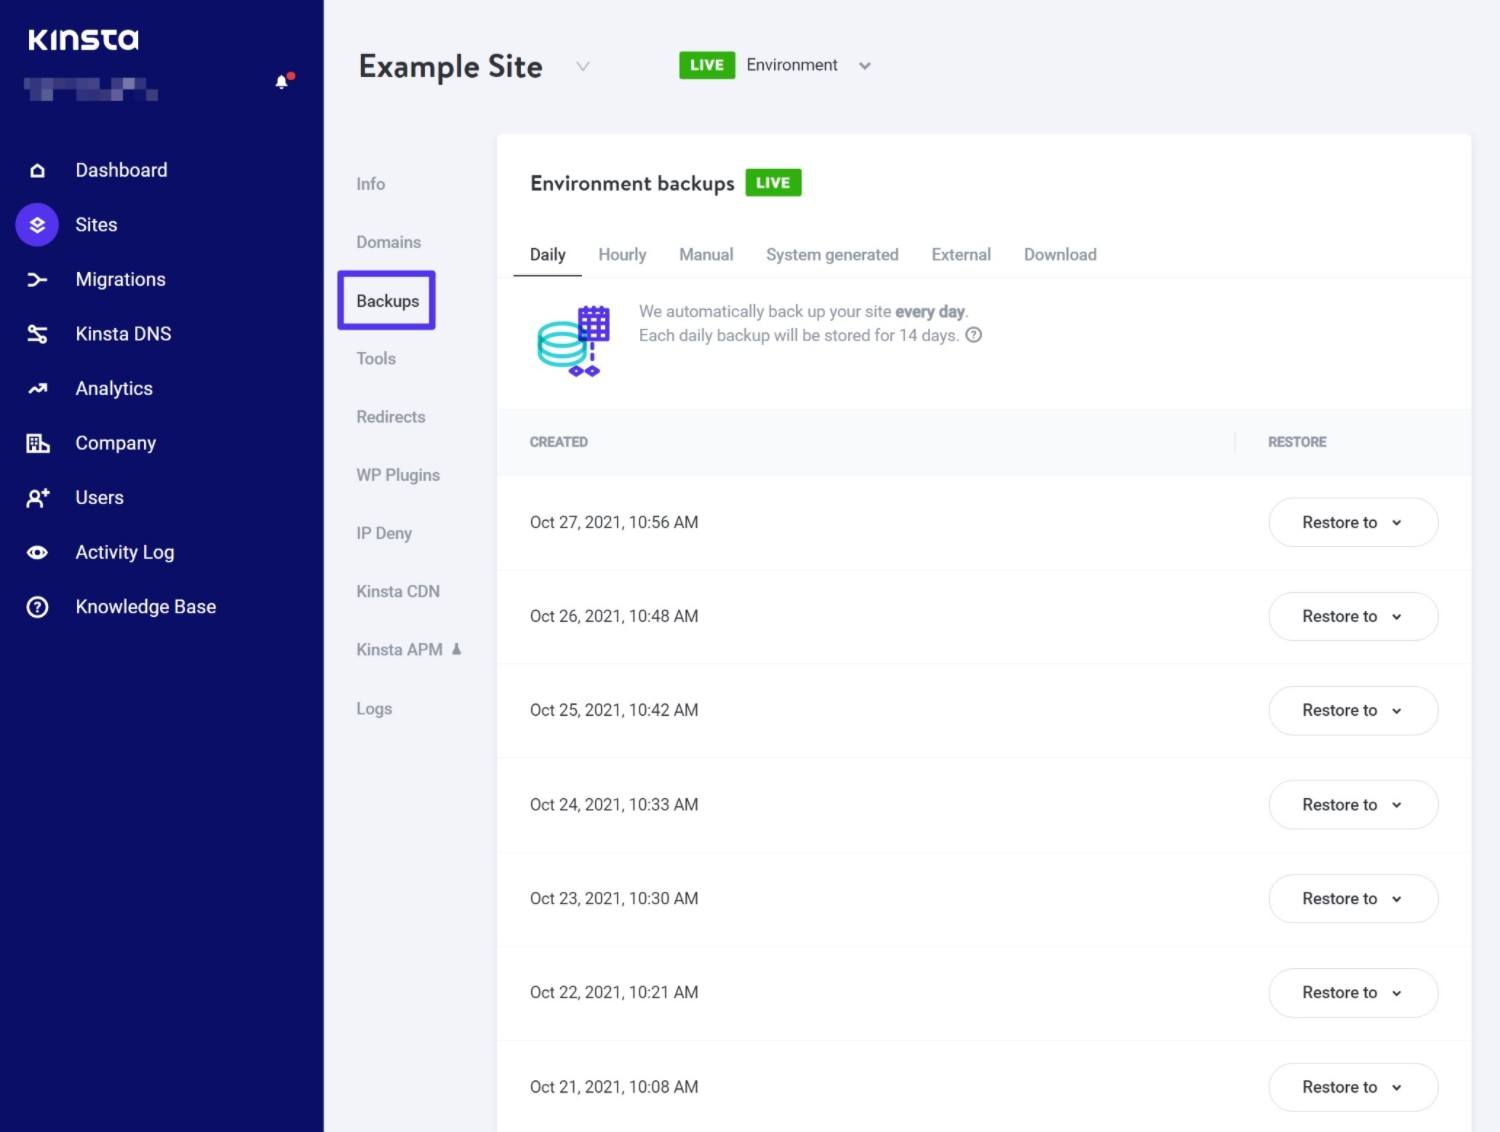The height and width of the screenshot is (1132, 1500).
Task: Open the Download backups tab
Action: coord(1059,254)
